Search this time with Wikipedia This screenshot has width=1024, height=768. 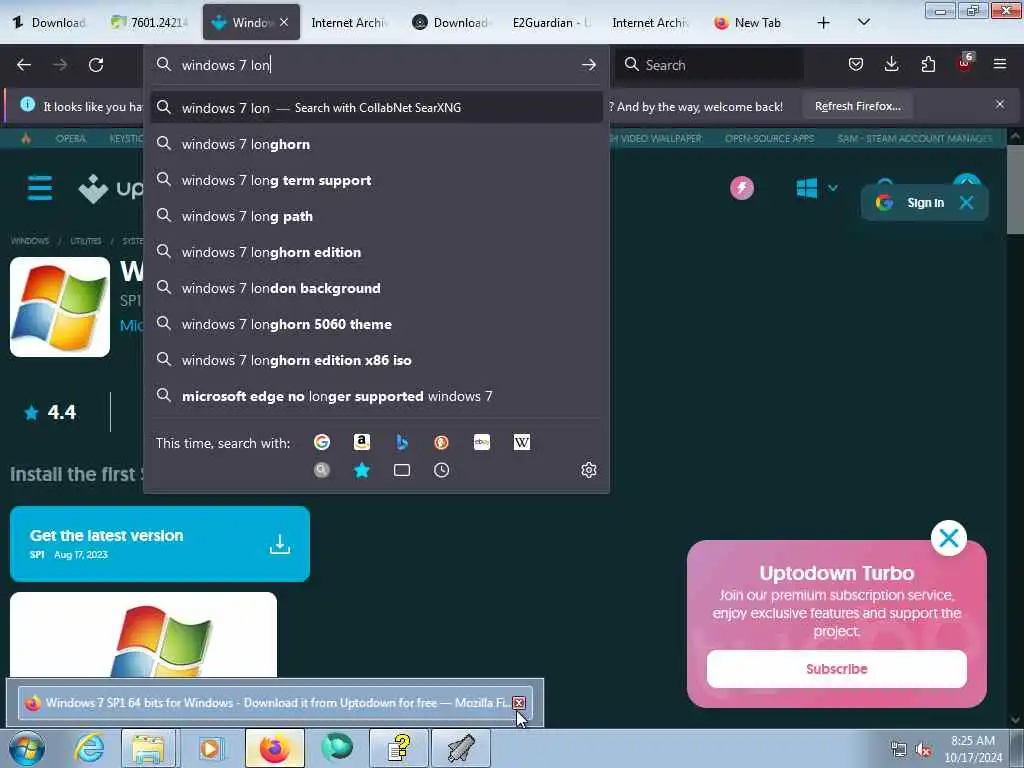[522, 442]
